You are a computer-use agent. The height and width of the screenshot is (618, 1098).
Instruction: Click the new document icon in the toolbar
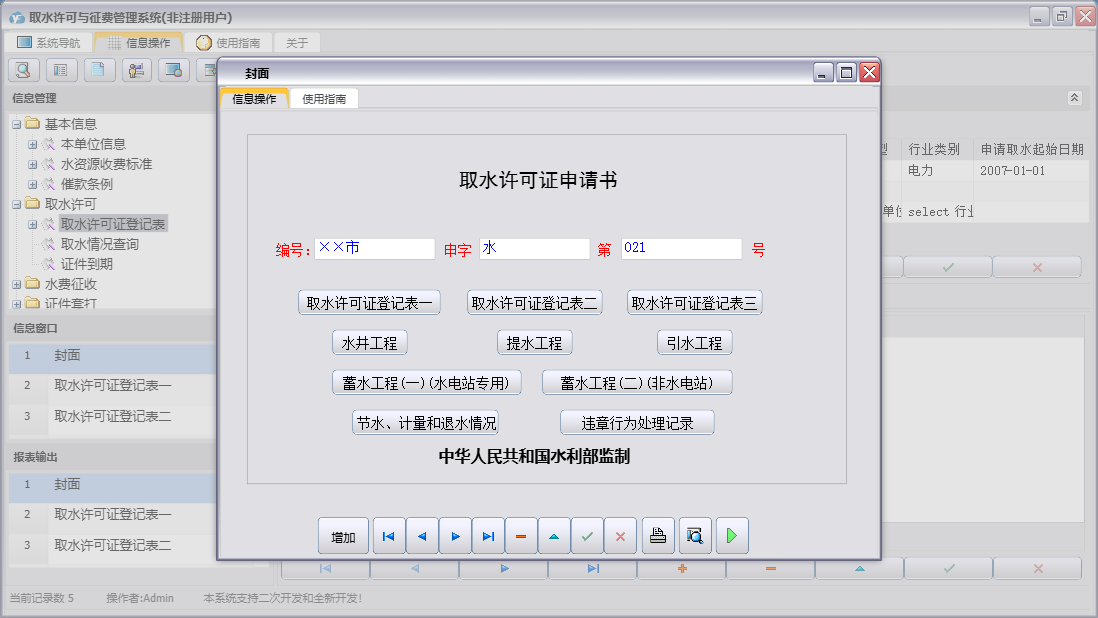point(98,70)
